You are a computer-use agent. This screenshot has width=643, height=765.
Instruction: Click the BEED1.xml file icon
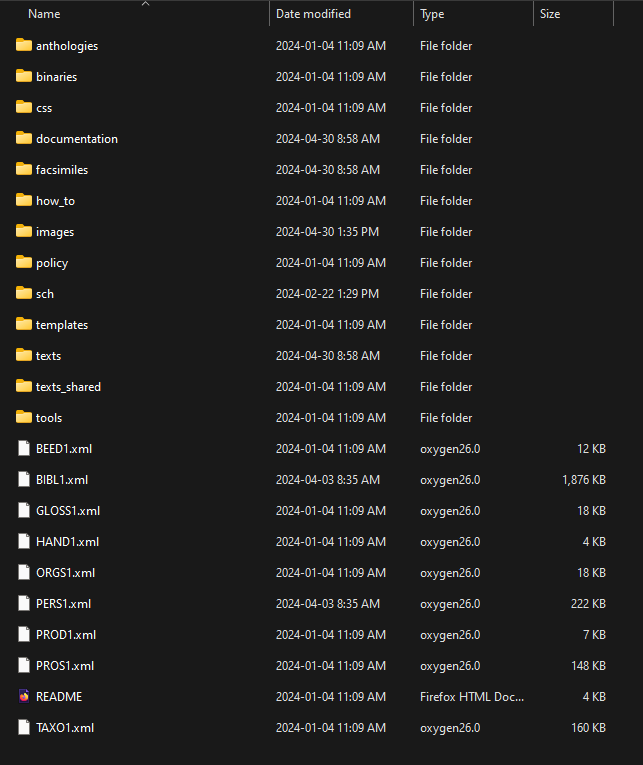23,448
